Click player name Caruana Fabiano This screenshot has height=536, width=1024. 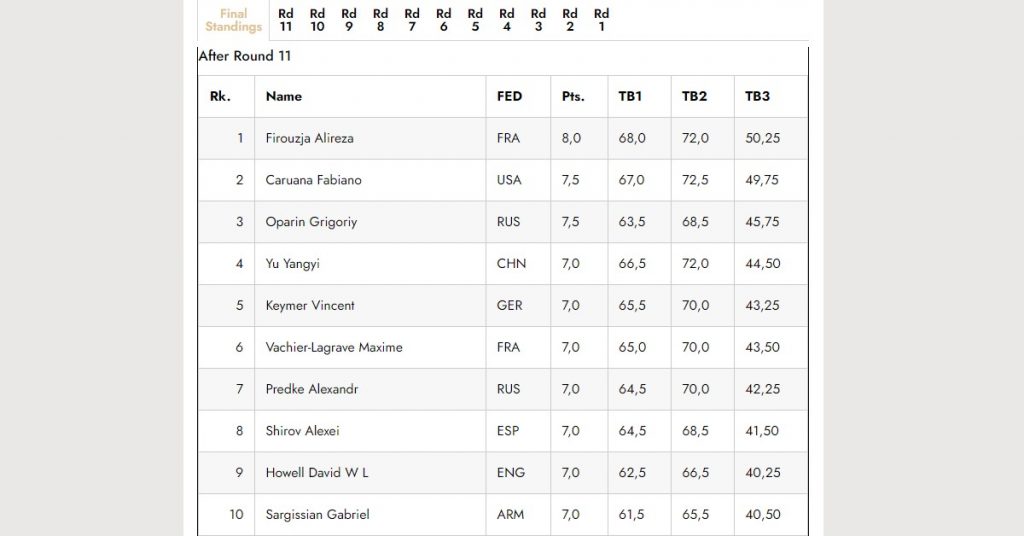313,180
